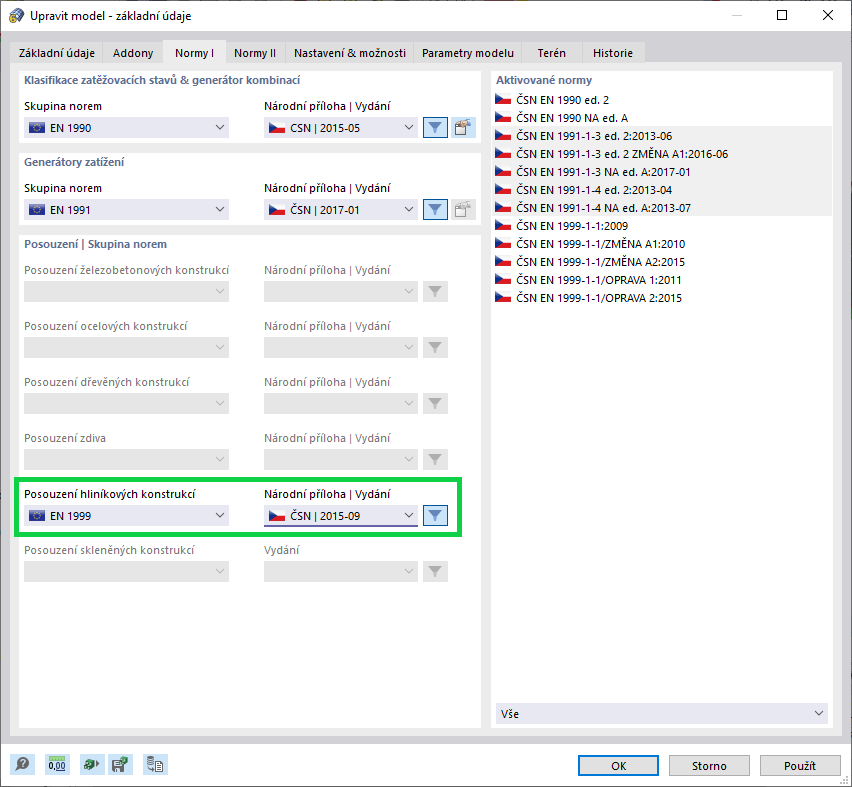Select ČSN EN 1999-1-1/OPRAVA 2:2015 entry

(x=662, y=297)
